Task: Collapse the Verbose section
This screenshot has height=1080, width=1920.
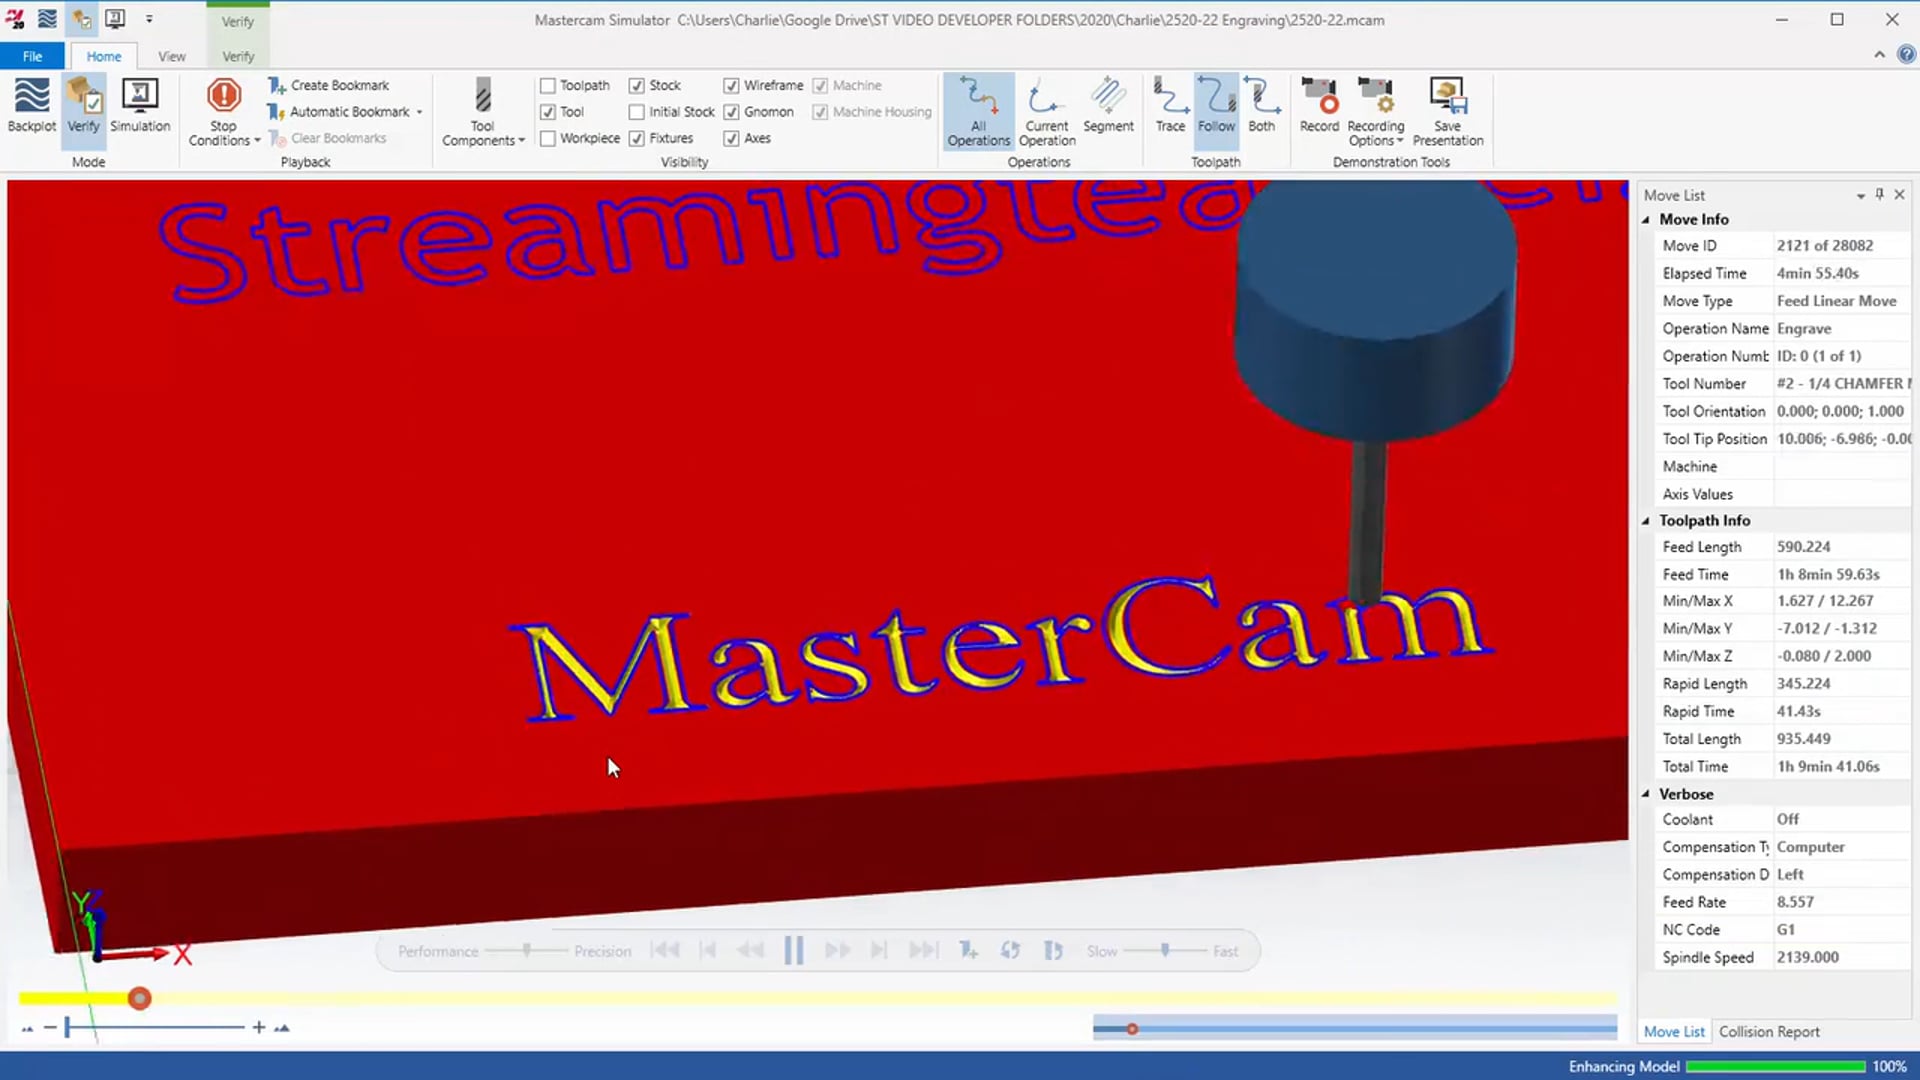Action: click(1646, 794)
